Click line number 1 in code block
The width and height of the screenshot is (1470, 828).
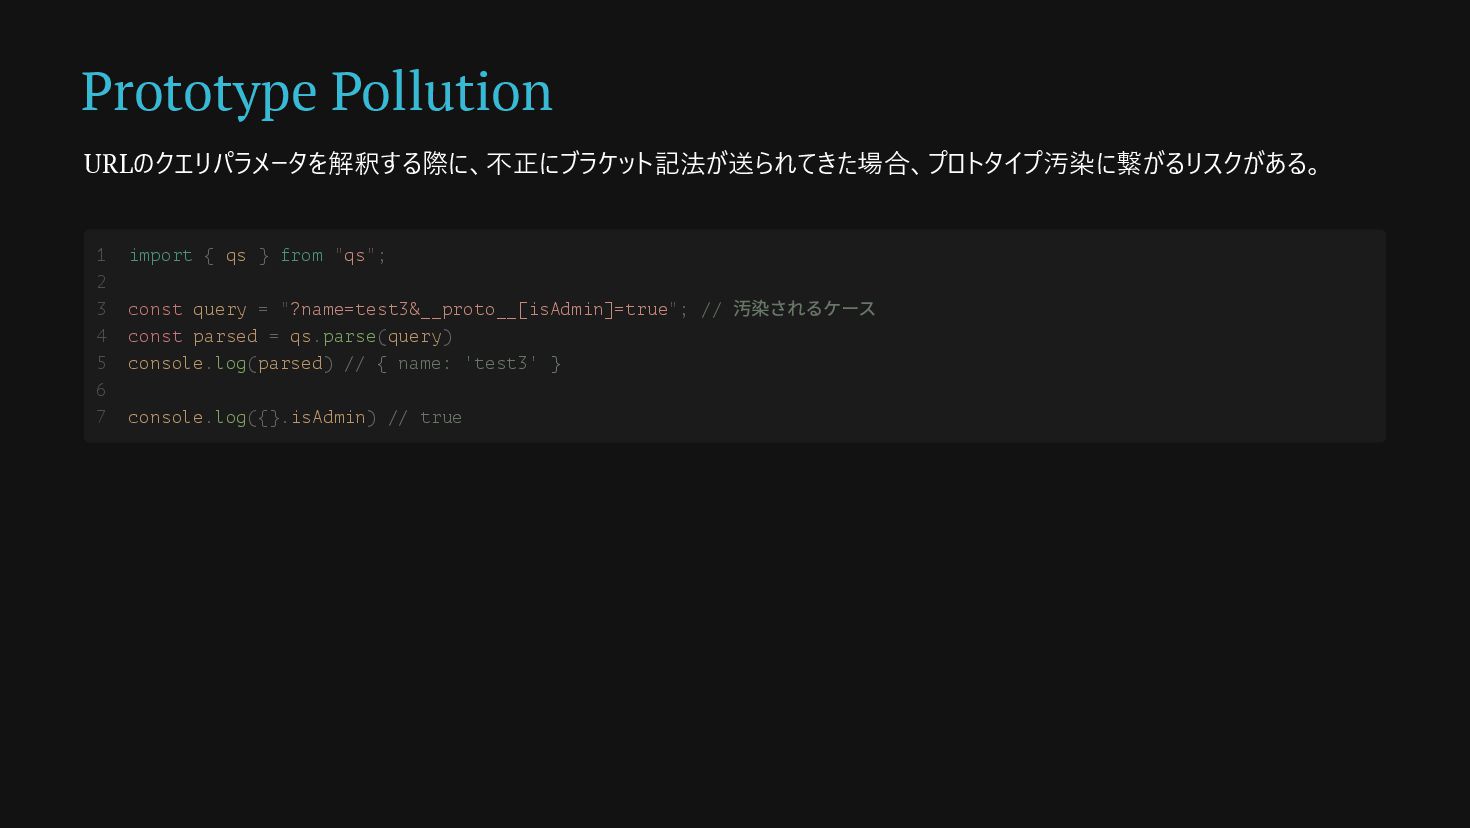click(101, 255)
